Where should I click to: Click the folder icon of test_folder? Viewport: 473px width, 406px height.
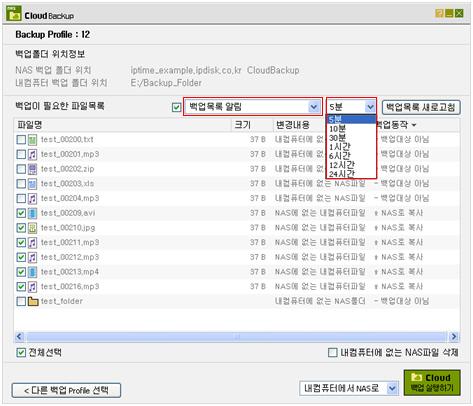33,301
